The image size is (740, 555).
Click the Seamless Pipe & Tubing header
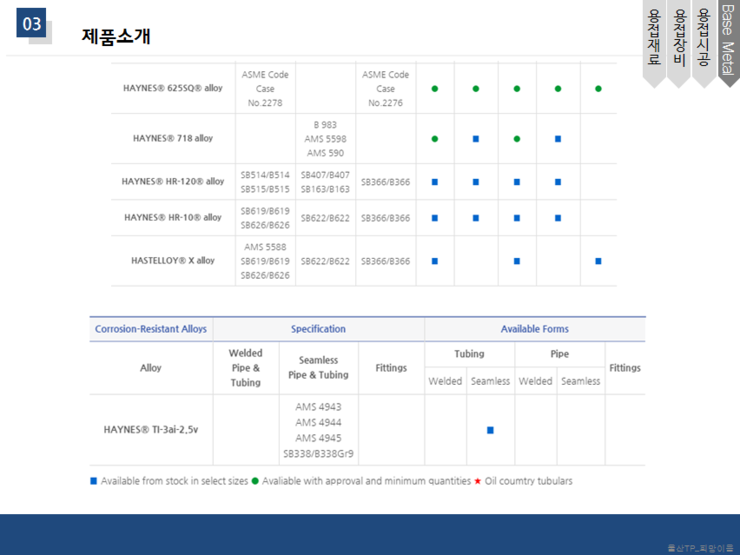tap(319, 367)
